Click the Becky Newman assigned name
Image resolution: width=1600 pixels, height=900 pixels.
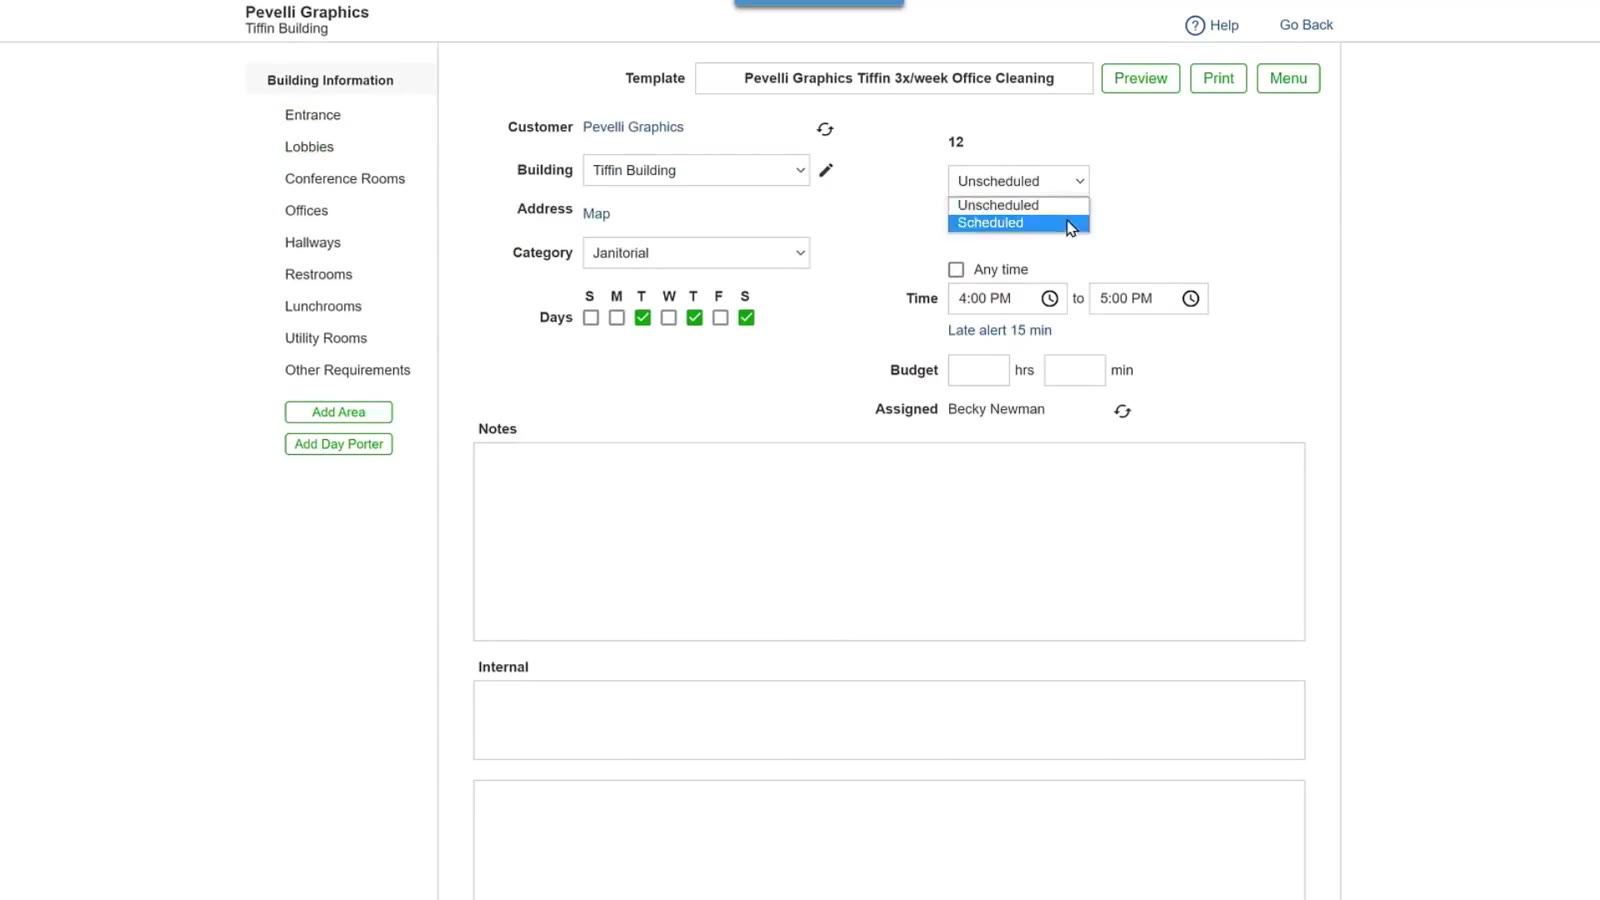996,409
